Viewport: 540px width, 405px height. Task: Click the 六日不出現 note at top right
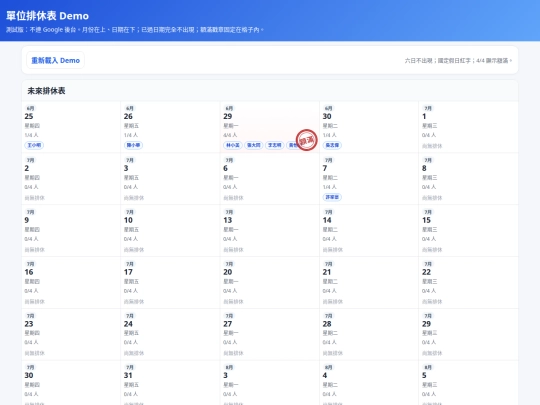(x=458, y=61)
